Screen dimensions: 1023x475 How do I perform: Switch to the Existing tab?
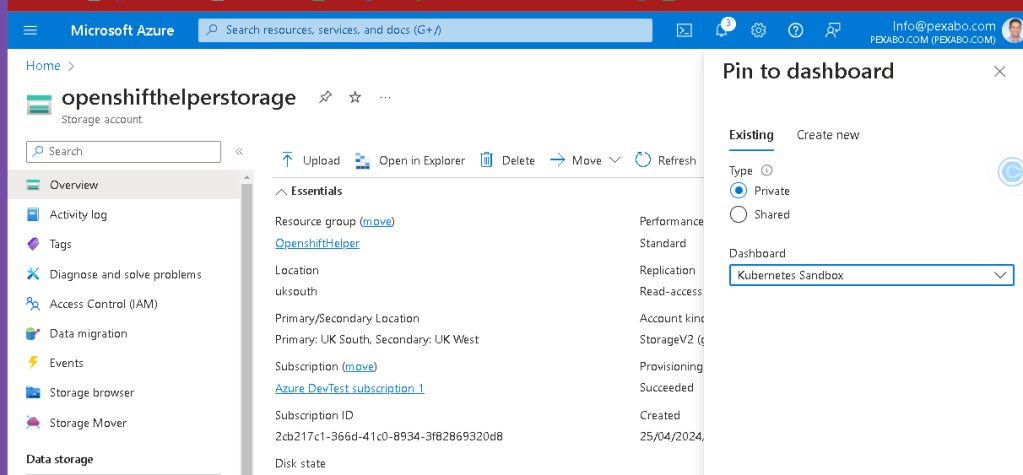point(751,135)
